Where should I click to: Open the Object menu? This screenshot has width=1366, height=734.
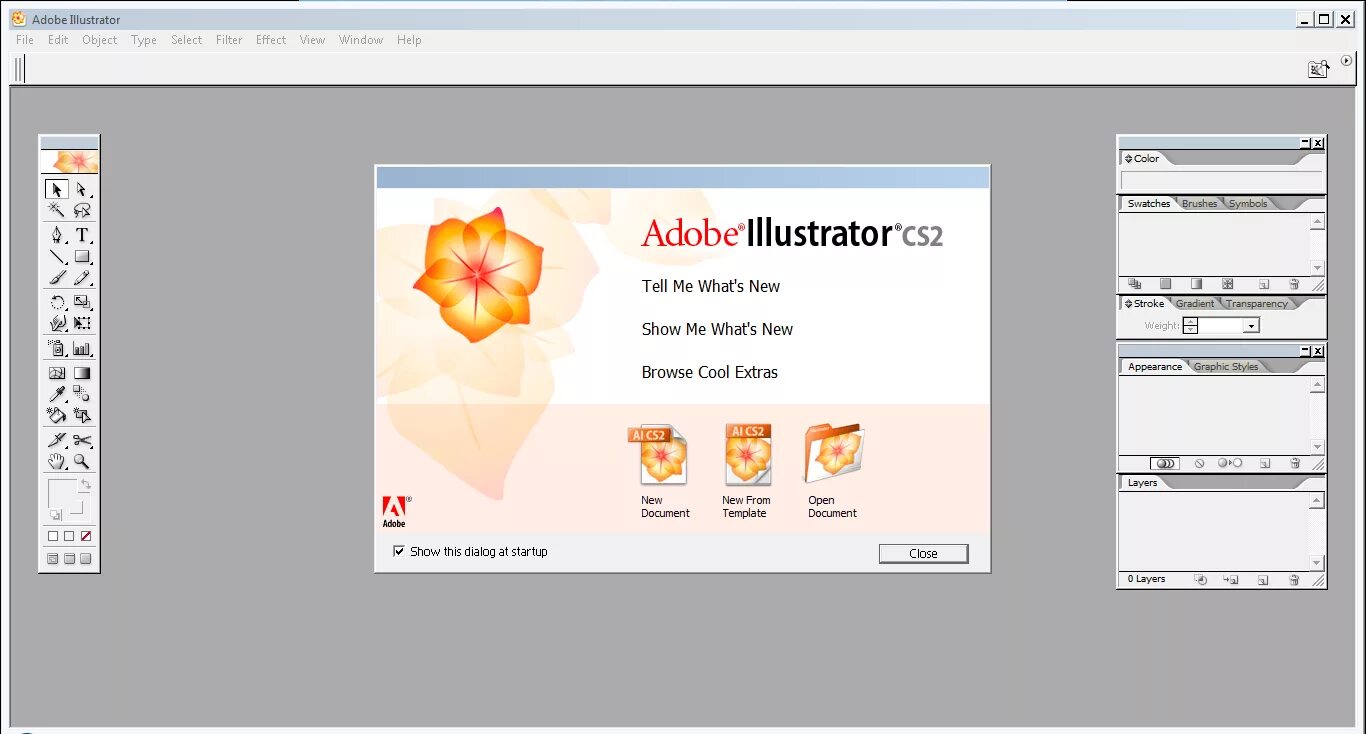coord(99,40)
